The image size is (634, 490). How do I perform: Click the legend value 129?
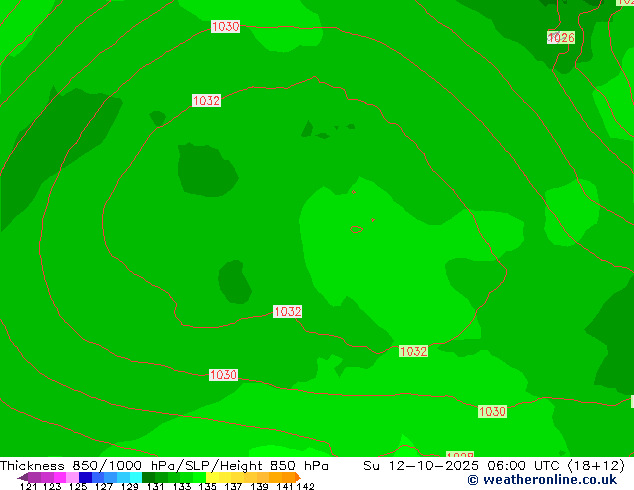tap(130, 486)
